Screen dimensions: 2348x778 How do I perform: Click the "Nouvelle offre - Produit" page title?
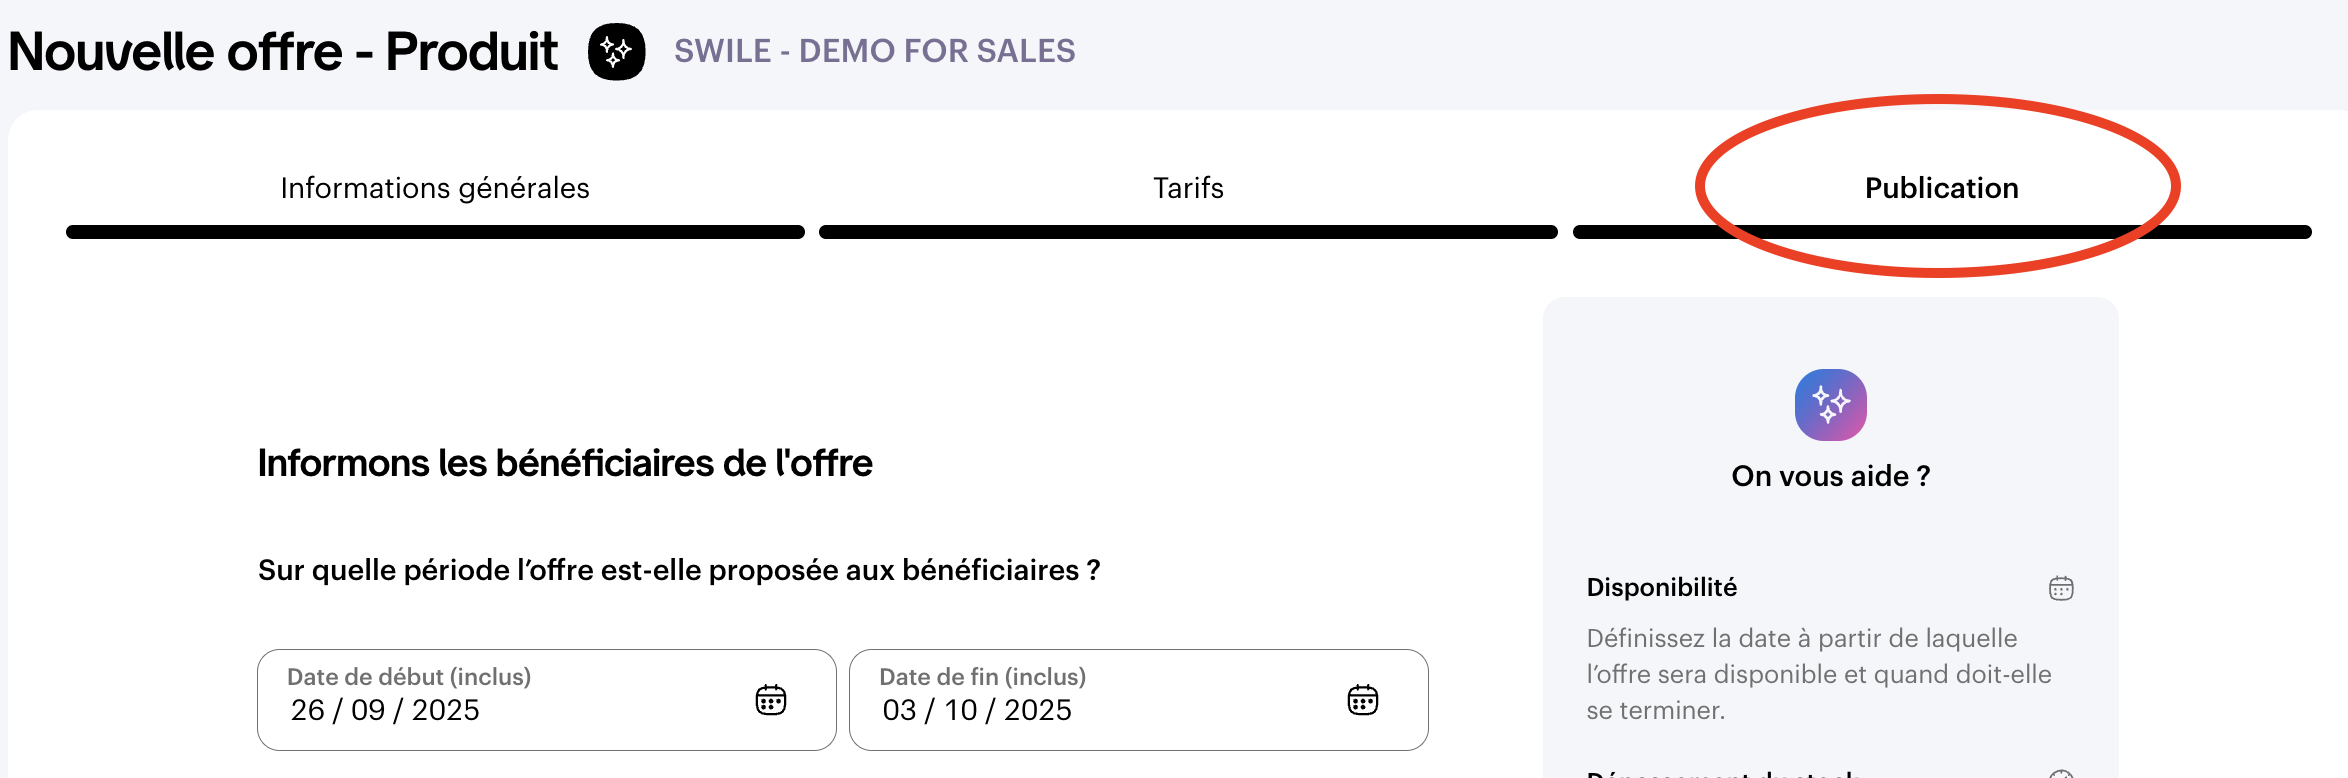click(283, 52)
